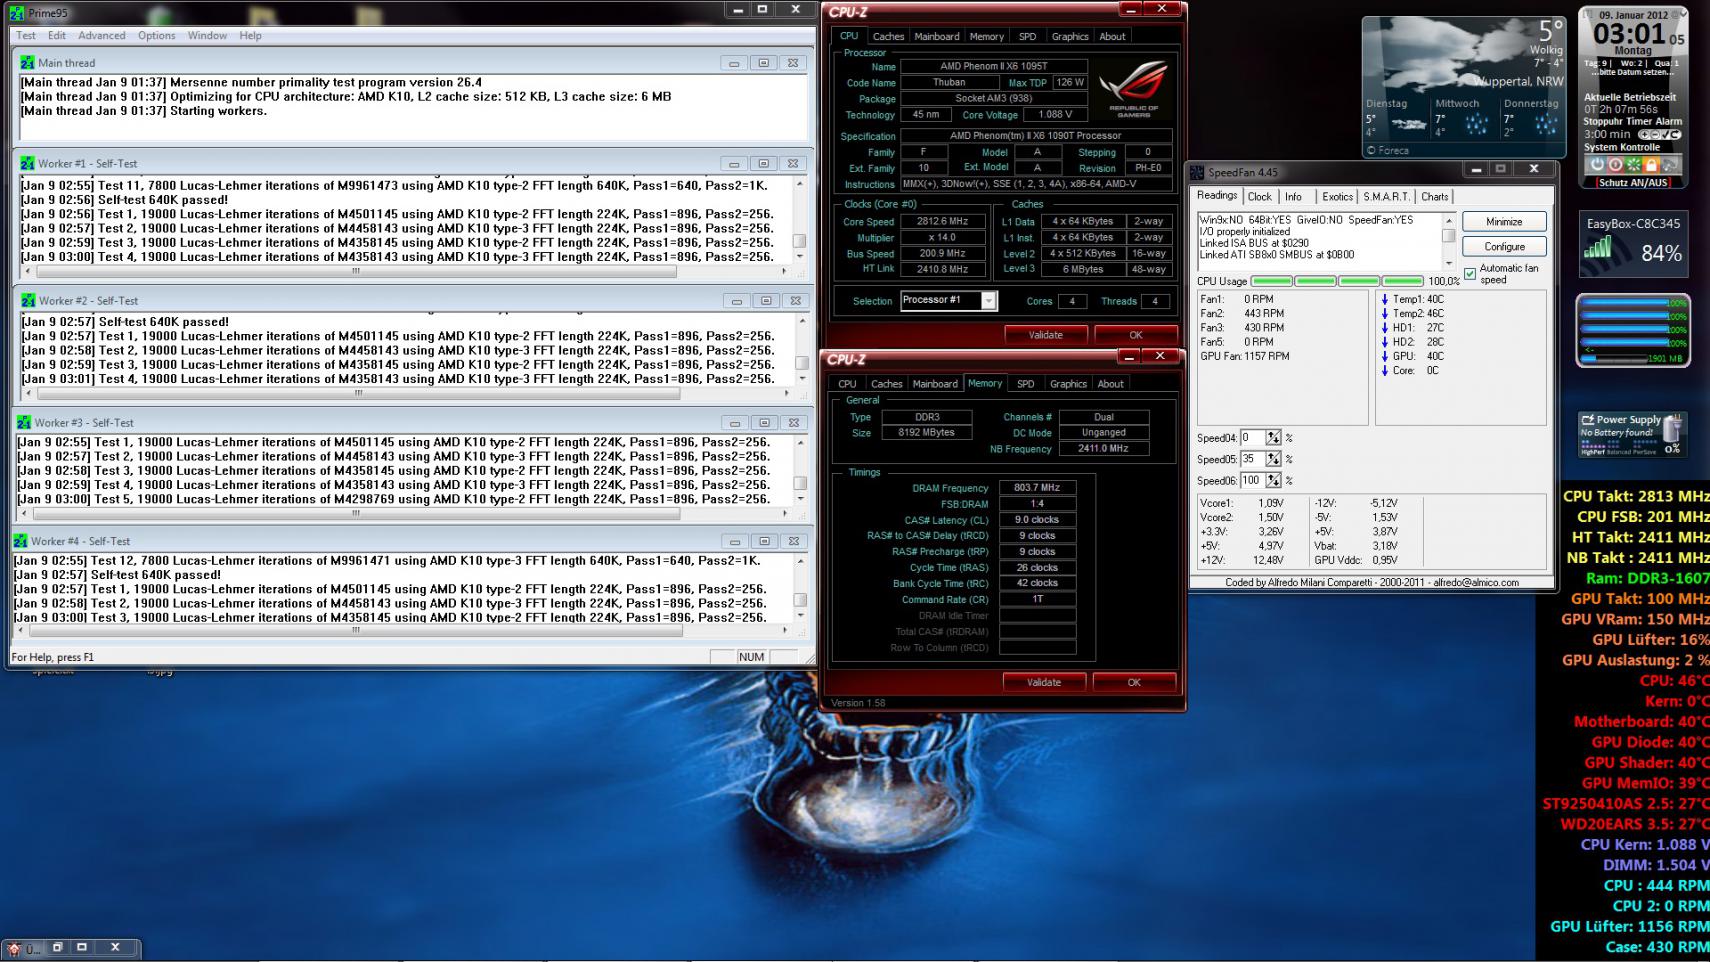1710x962 pixels.
Task: Click the HD1 temperature arrow icon in SpeedFan
Action: point(1384,327)
